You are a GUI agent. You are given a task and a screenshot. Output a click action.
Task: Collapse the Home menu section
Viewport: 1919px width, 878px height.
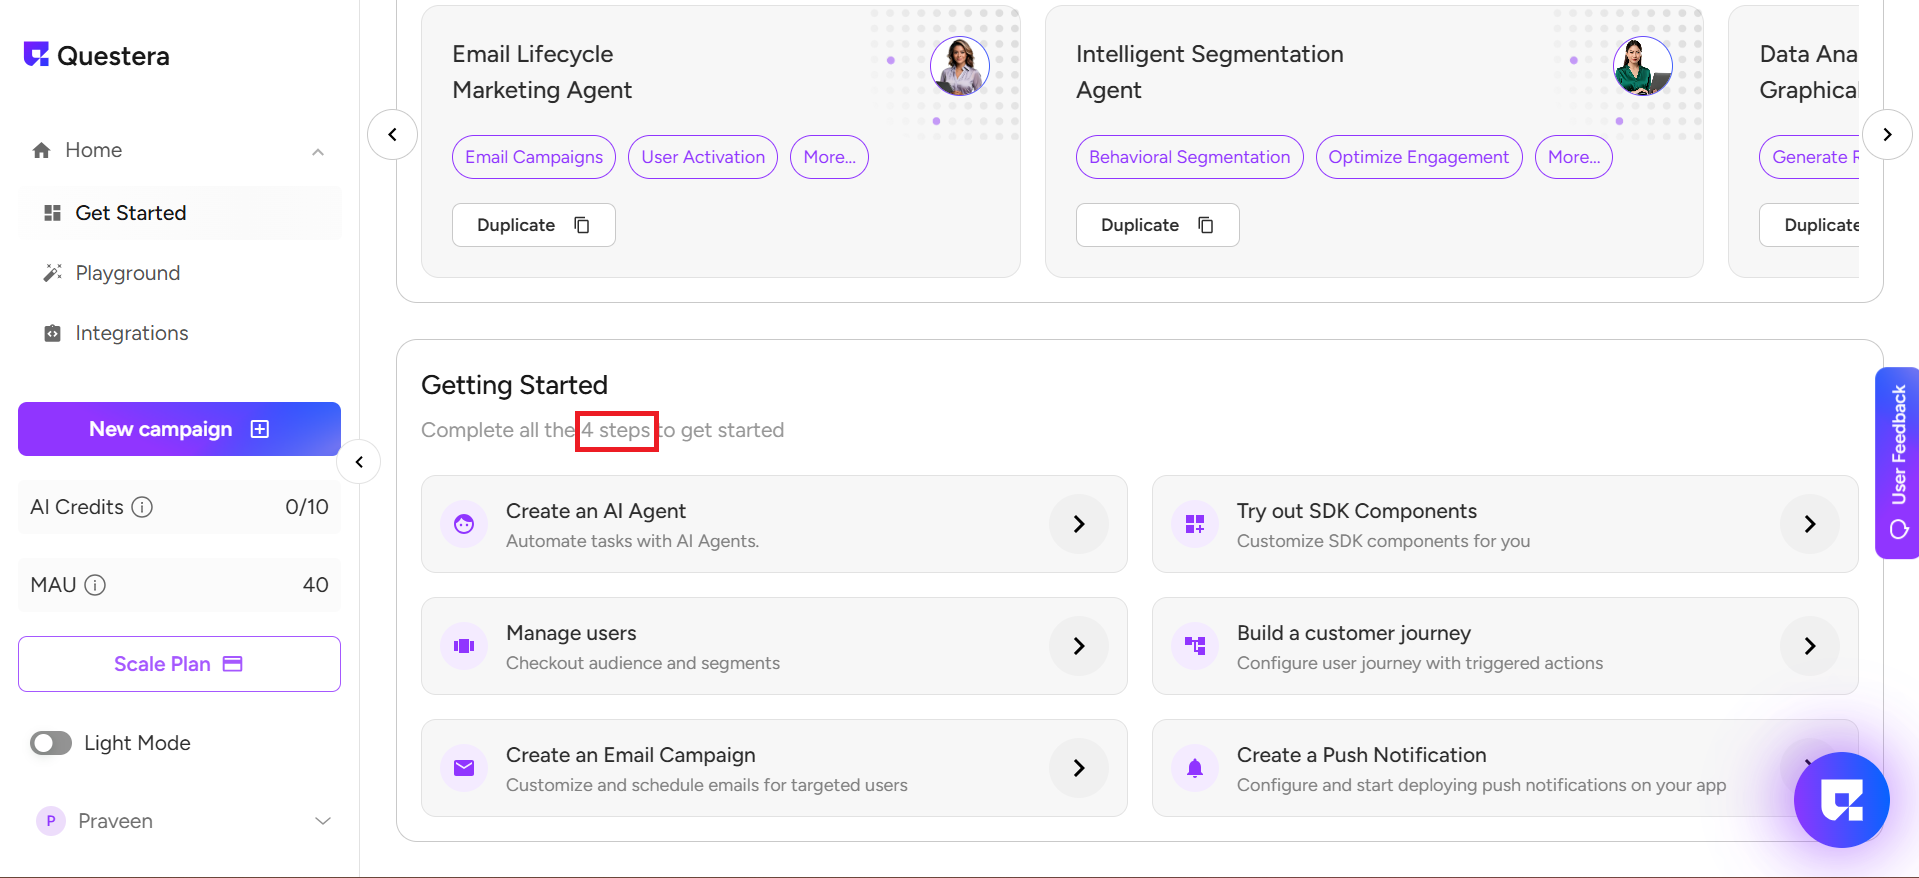[x=318, y=152]
